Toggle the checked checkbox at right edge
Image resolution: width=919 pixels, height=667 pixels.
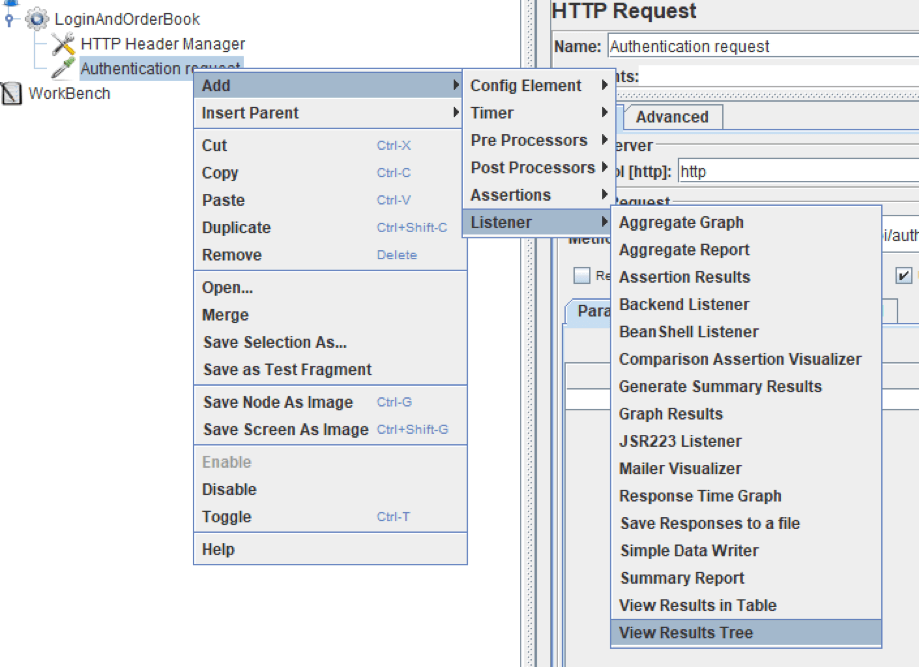(903, 275)
